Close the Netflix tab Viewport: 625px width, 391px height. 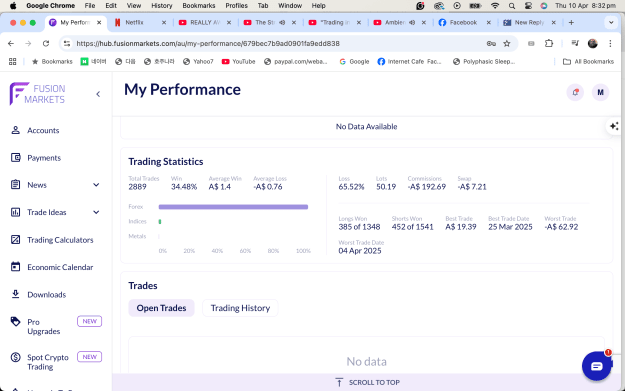tap(164, 22)
